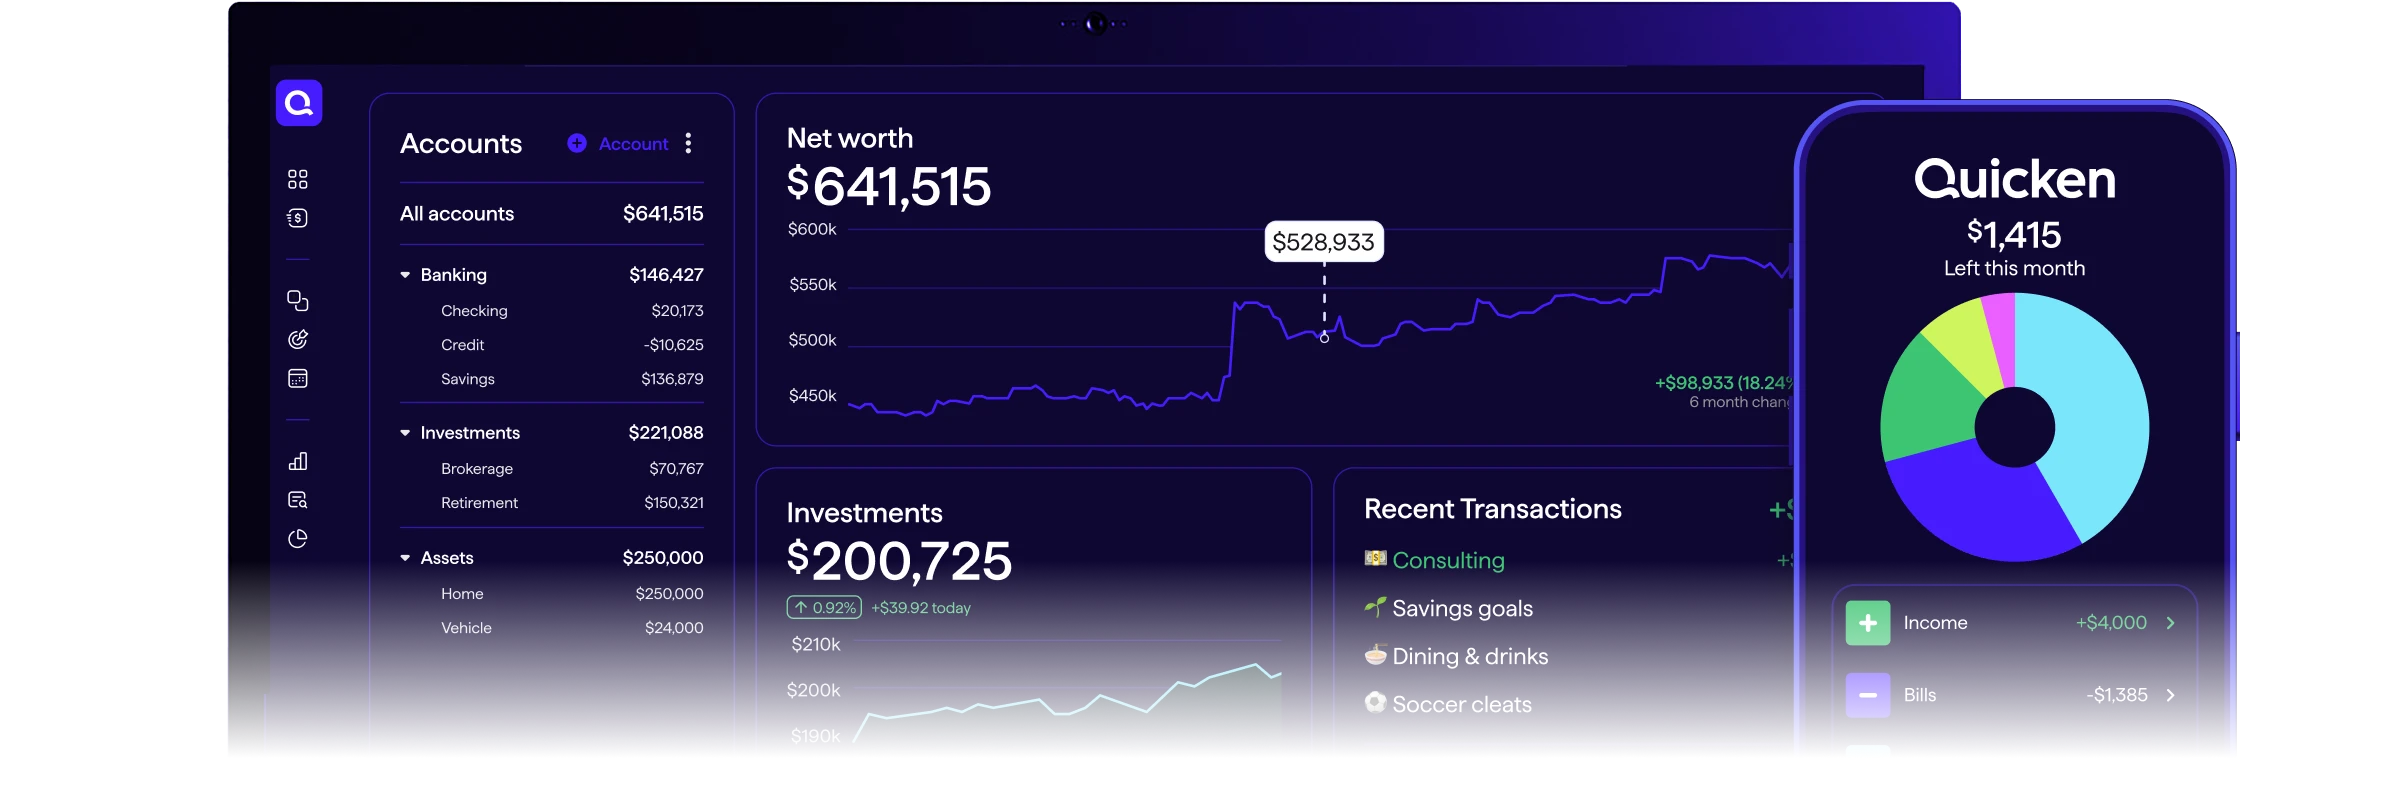Click the sprout icon beside Savings goals
2400x800 pixels.
[1376, 606]
